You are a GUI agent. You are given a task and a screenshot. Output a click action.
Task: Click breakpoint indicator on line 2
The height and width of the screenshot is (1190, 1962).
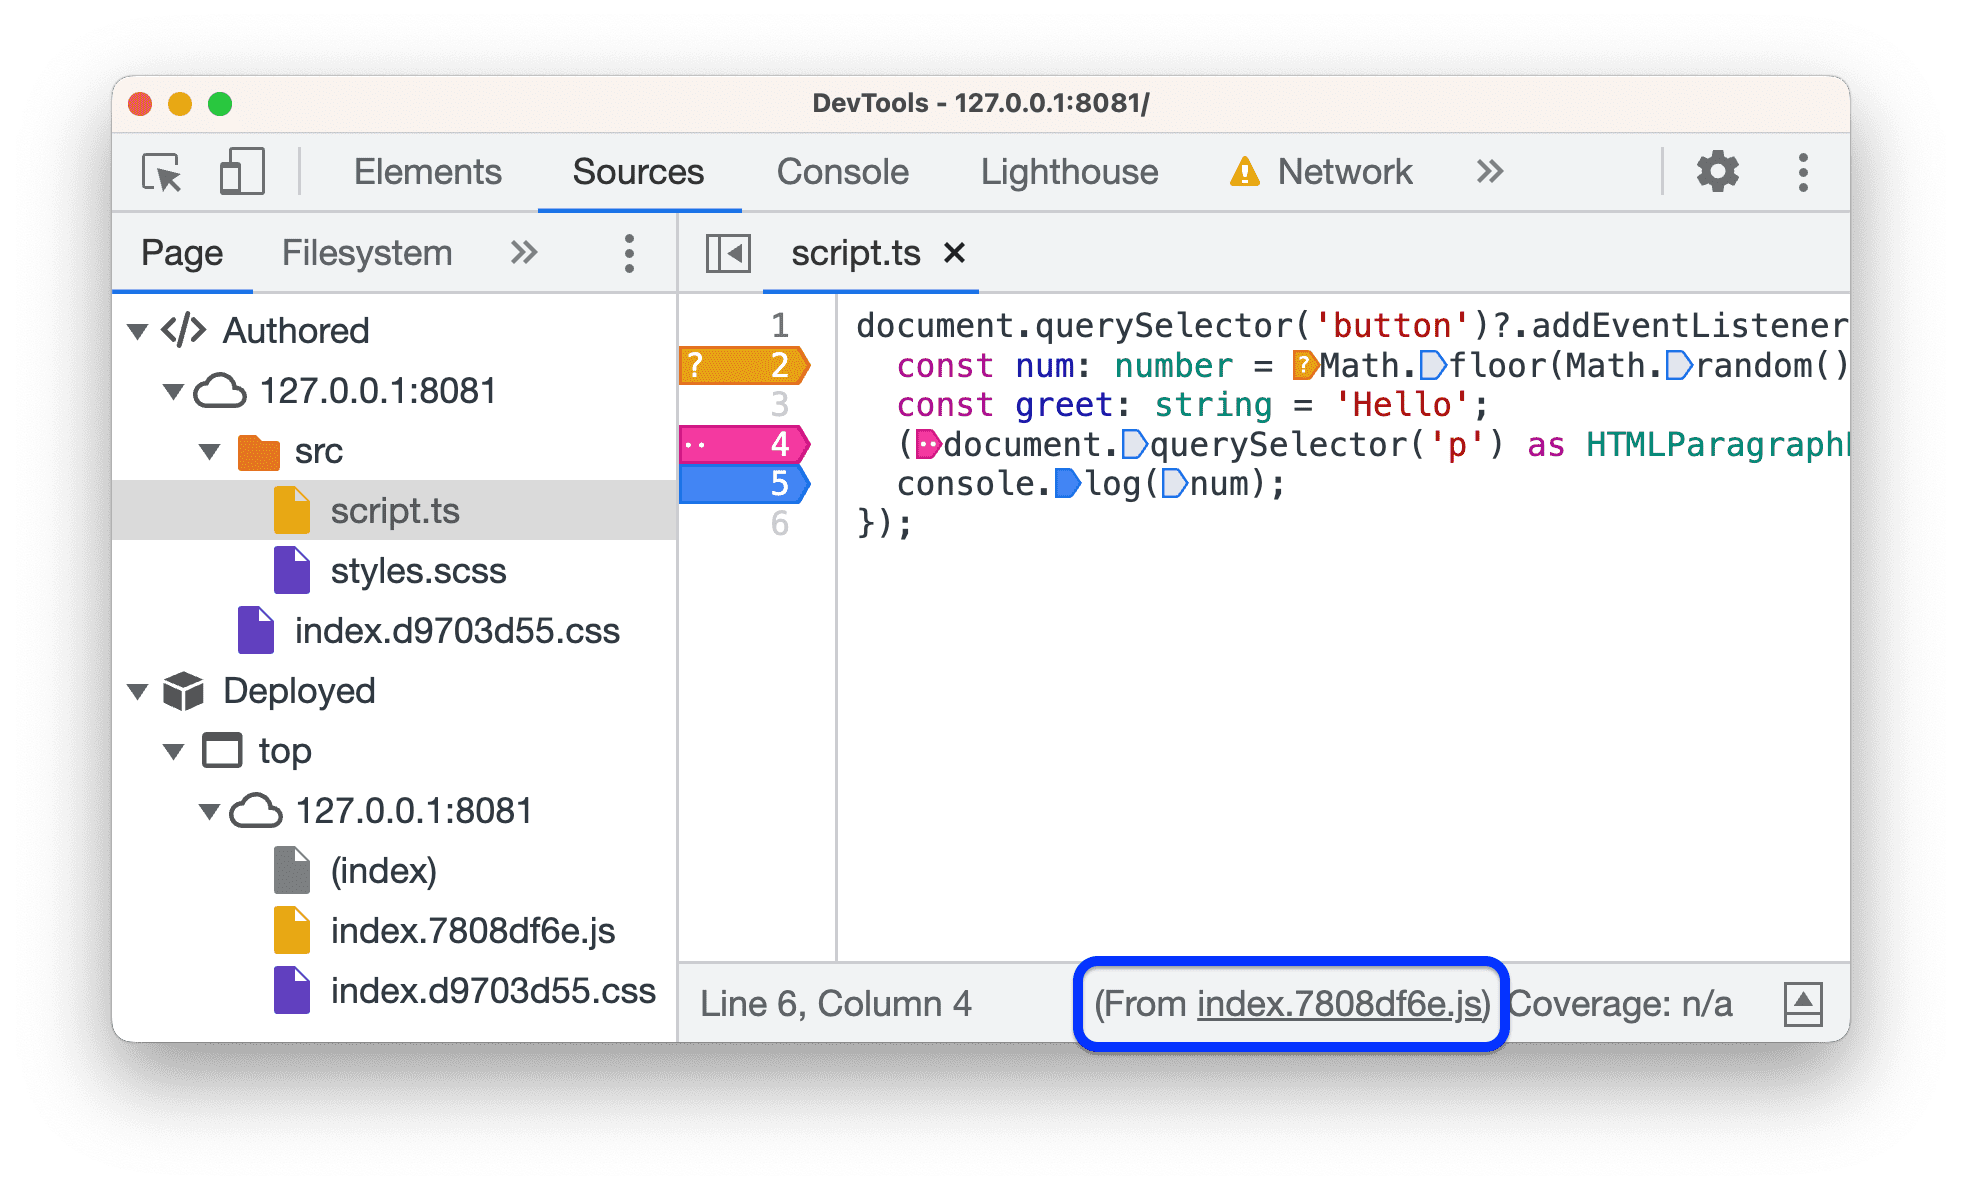(744, 366)
